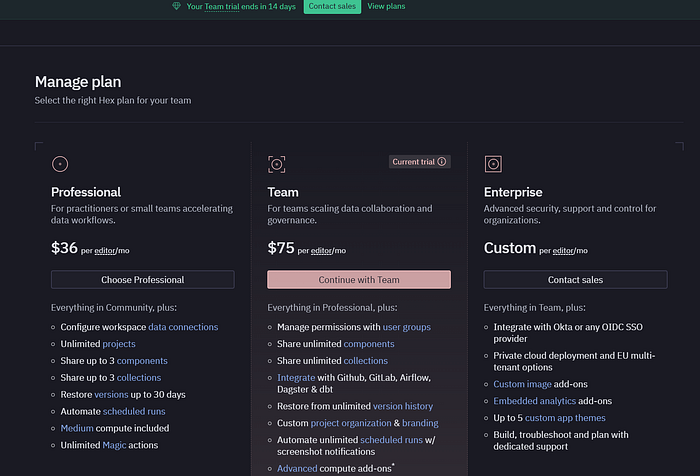Open the projects link under Professional

[x=119, y=344]
